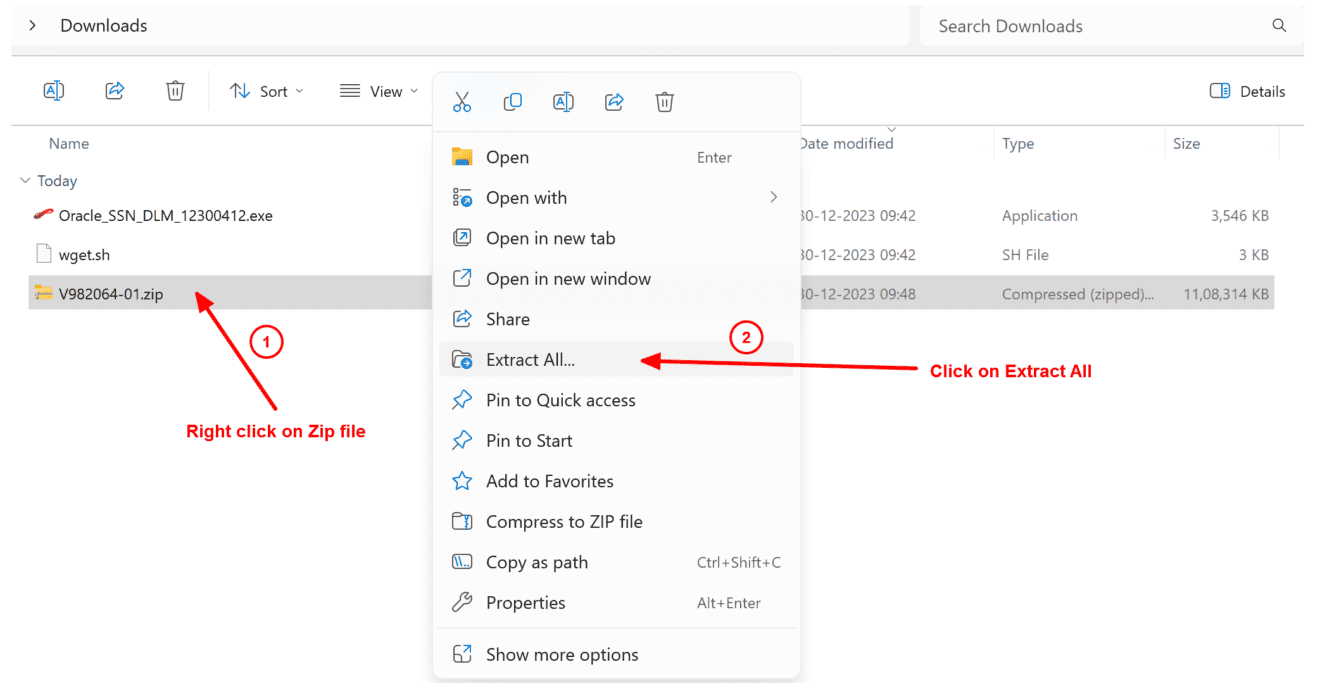This screenshot has height=700, width=1320.
Task: Click the Copy icon in context menu
Action: coord(512,101)
